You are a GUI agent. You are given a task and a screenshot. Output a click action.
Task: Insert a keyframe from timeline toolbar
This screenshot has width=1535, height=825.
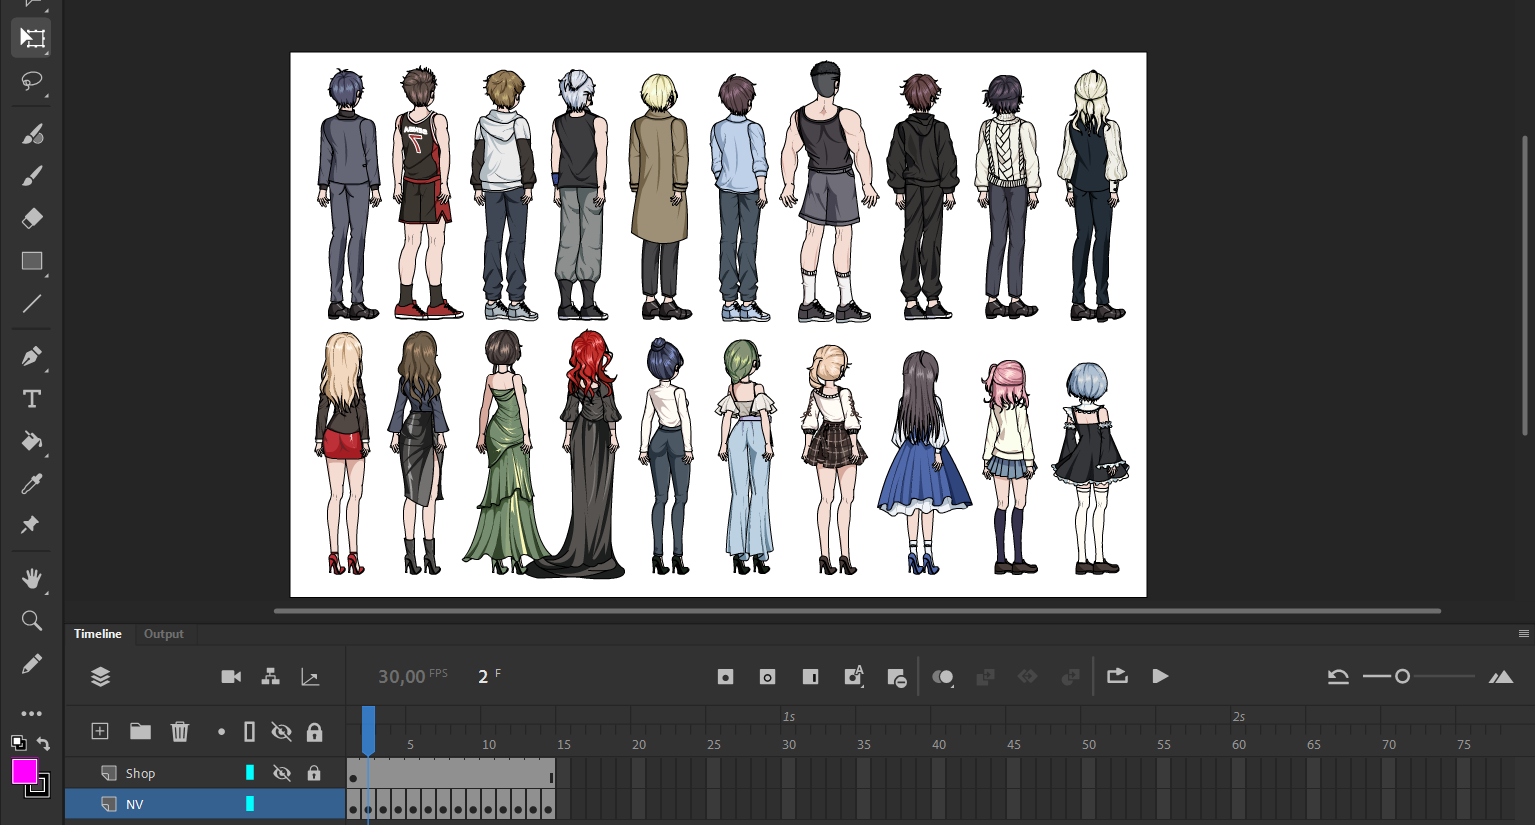click(725, 677)
